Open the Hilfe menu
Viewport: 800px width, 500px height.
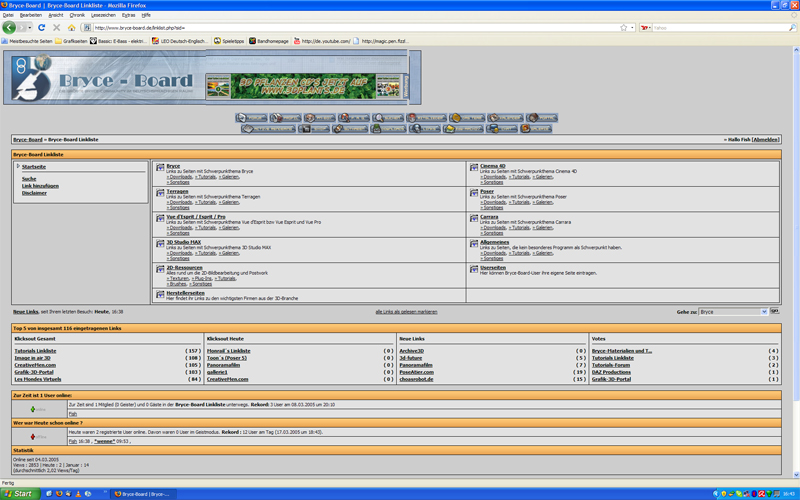[x=146, y=15]
